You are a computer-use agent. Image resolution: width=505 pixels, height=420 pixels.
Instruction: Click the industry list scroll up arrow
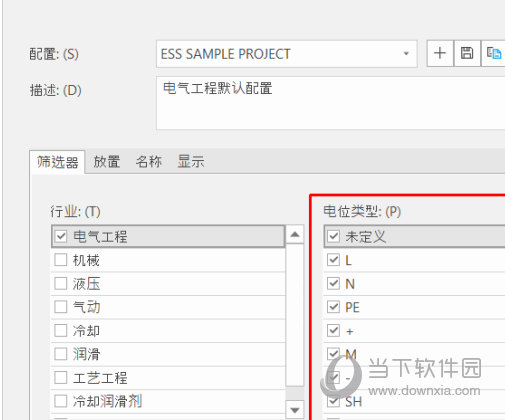[x=295, y=235]
